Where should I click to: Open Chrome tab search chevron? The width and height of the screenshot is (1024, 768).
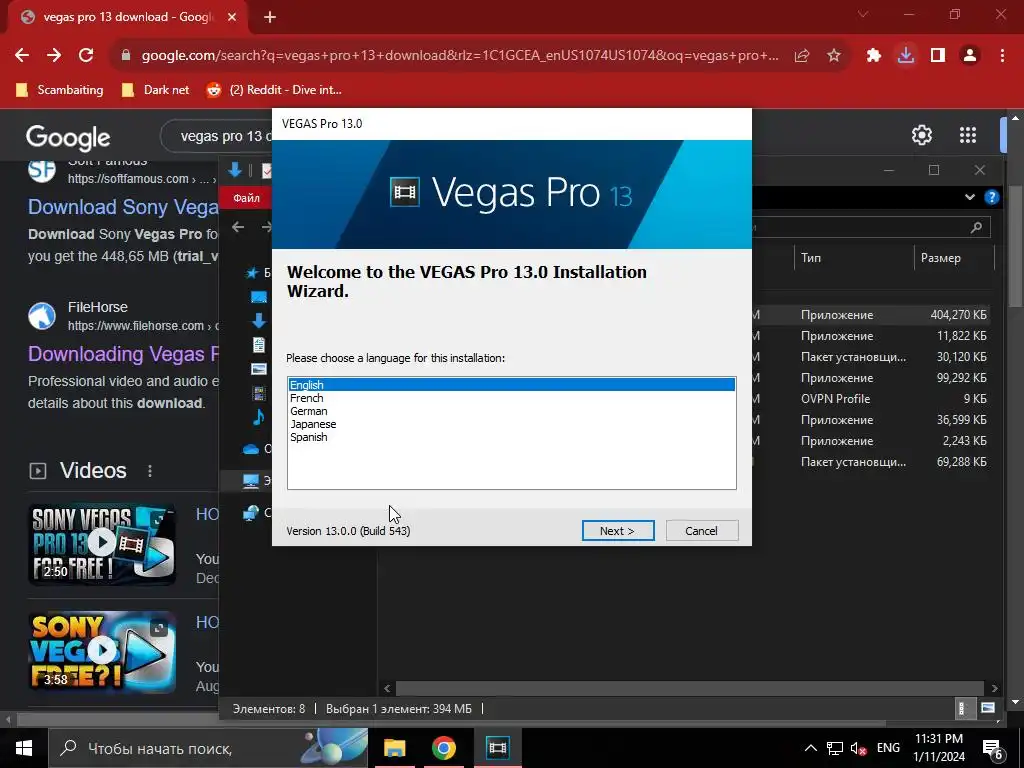(863, 14)
